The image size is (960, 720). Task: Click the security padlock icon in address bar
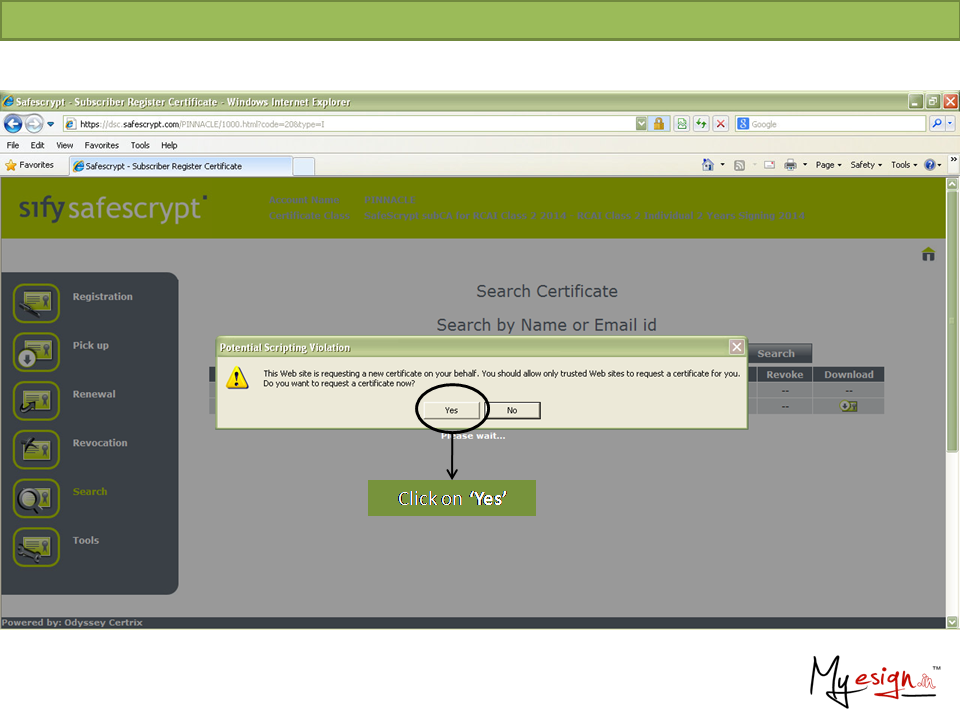660,124
